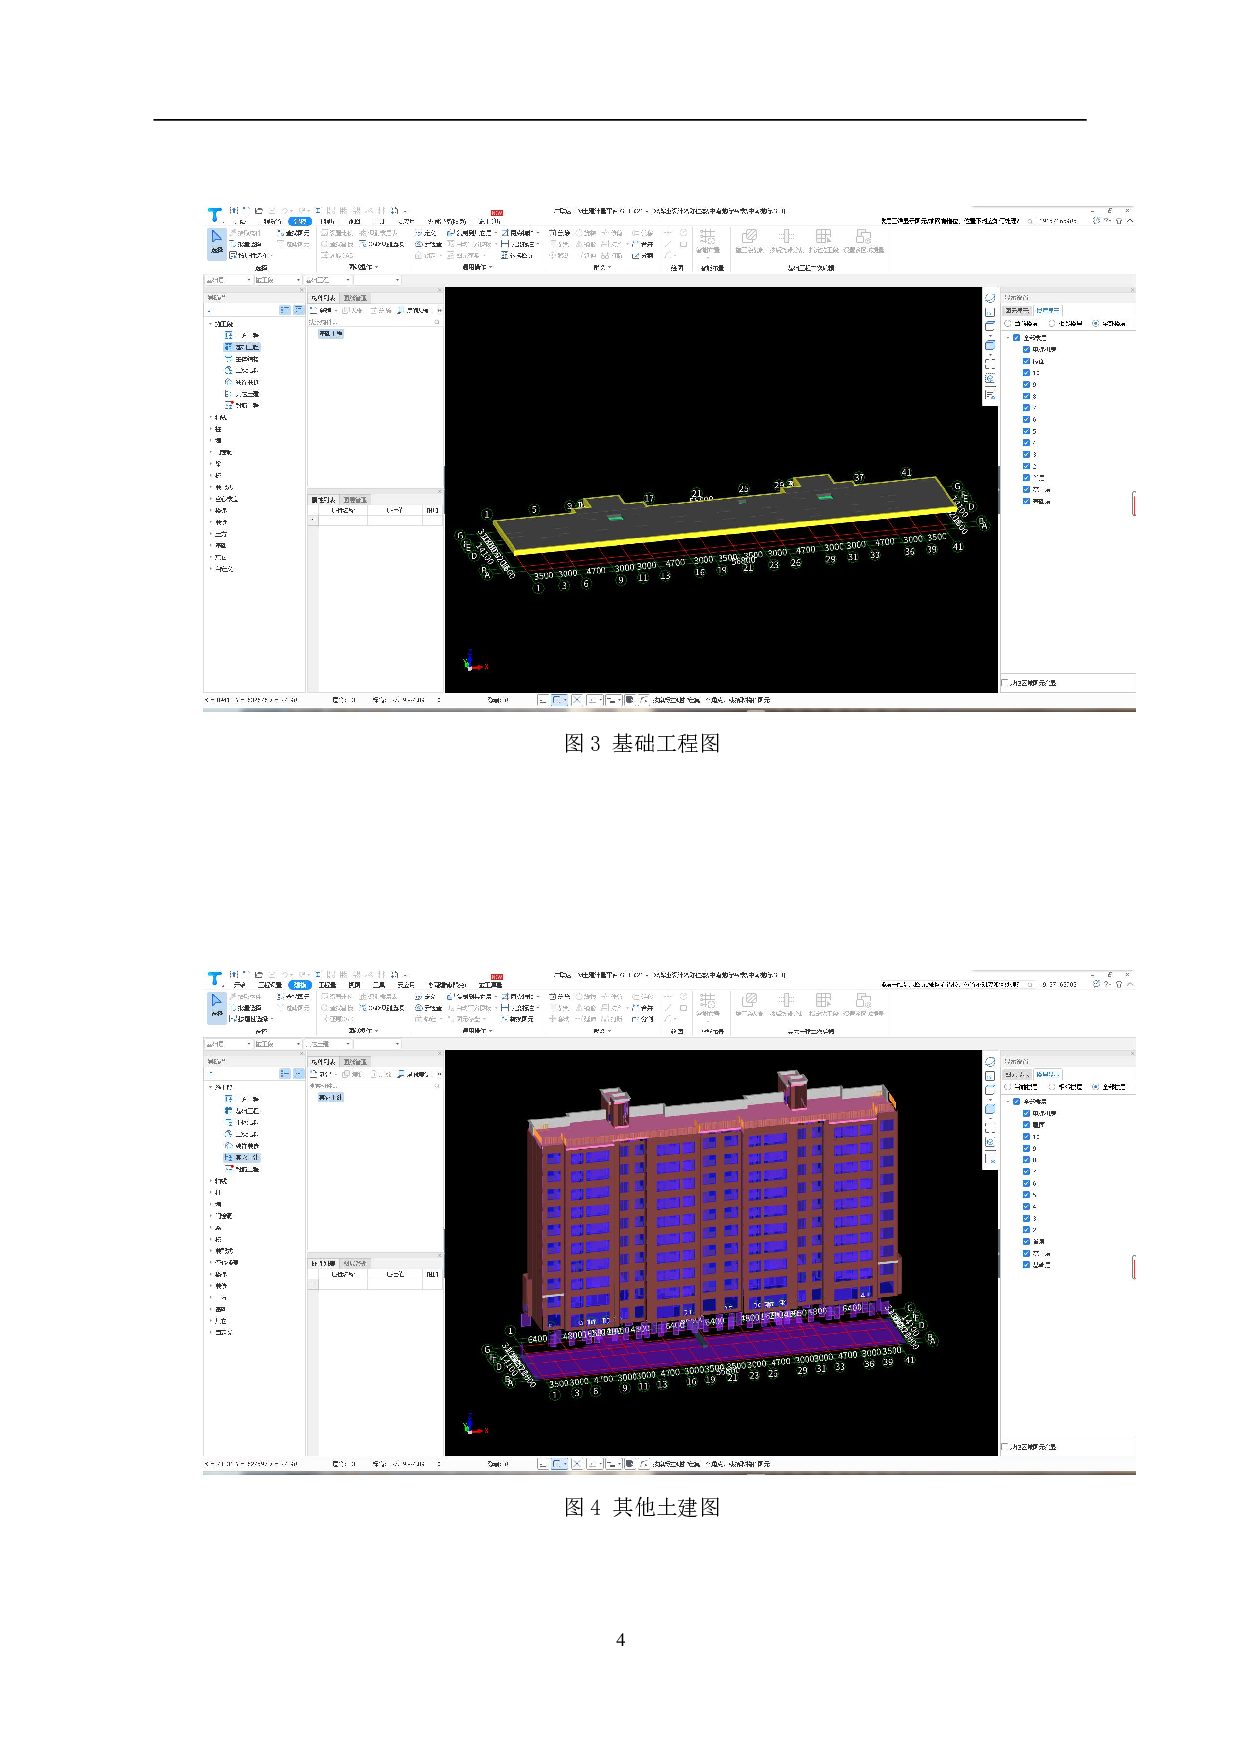The height and width of the screenshot is (1754, 1240).
Task: Click the dashed-box view icon beside Figure 3 viewport
Action: click(990, 363)
